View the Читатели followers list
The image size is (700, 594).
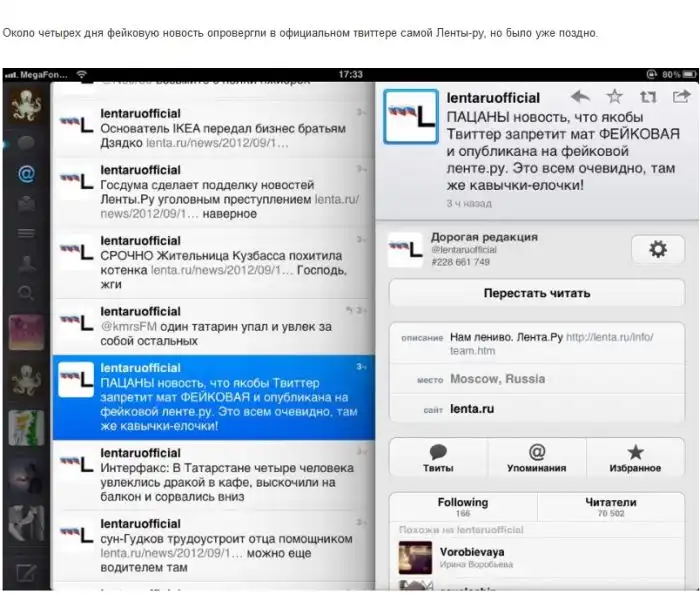click(x=611, y=507)
